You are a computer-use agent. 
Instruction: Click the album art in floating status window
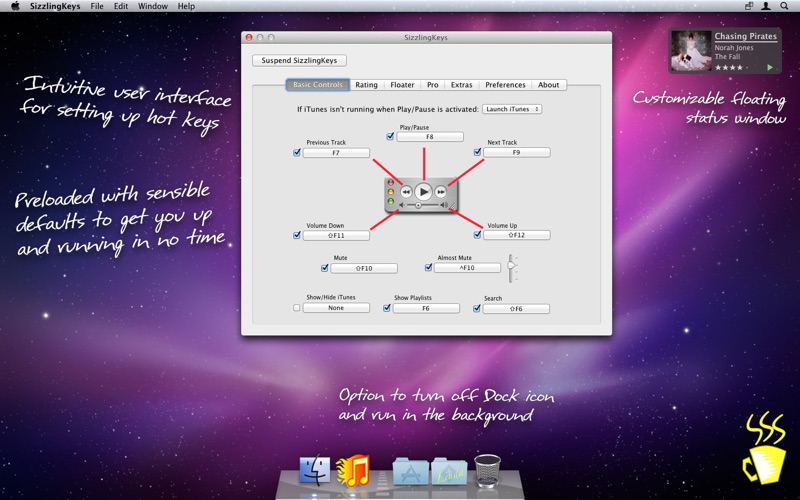coord(691,51)
